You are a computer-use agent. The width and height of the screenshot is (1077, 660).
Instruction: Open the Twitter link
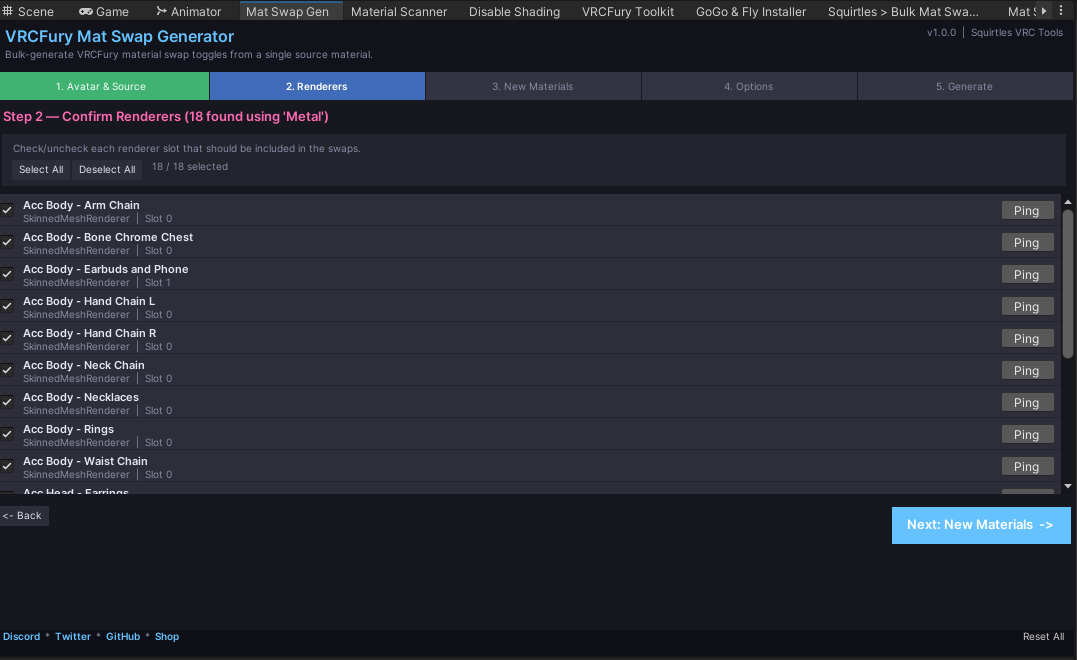coord(73,637)
